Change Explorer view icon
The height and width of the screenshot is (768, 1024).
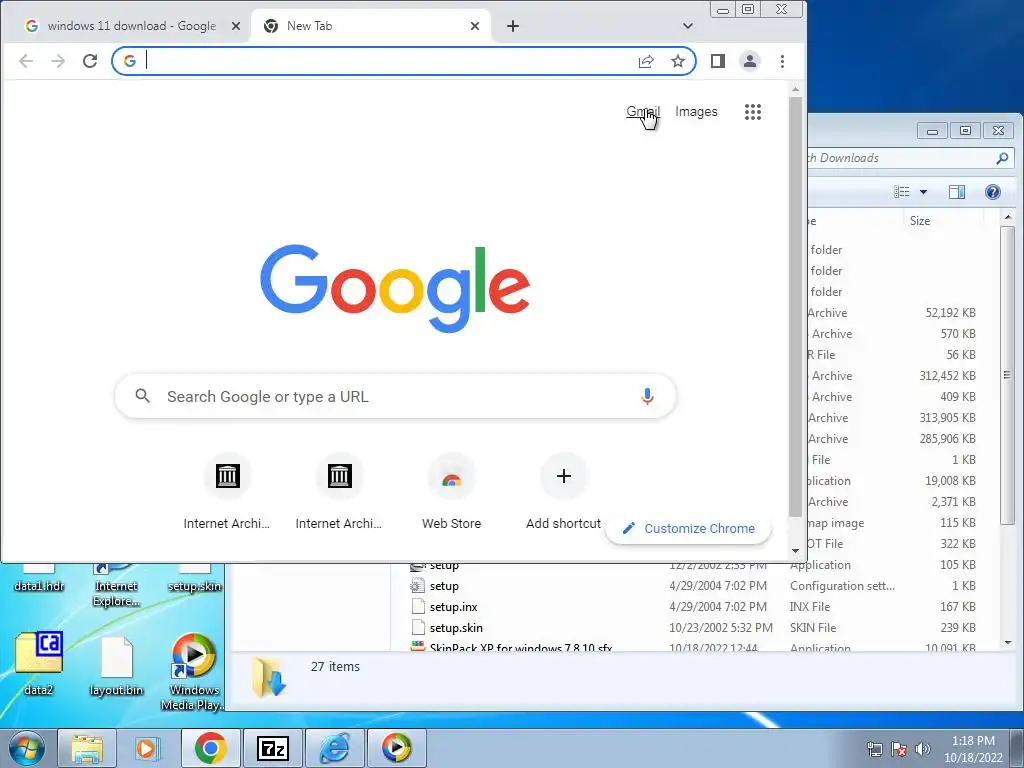pyautogui.click(x=902, y=191)
